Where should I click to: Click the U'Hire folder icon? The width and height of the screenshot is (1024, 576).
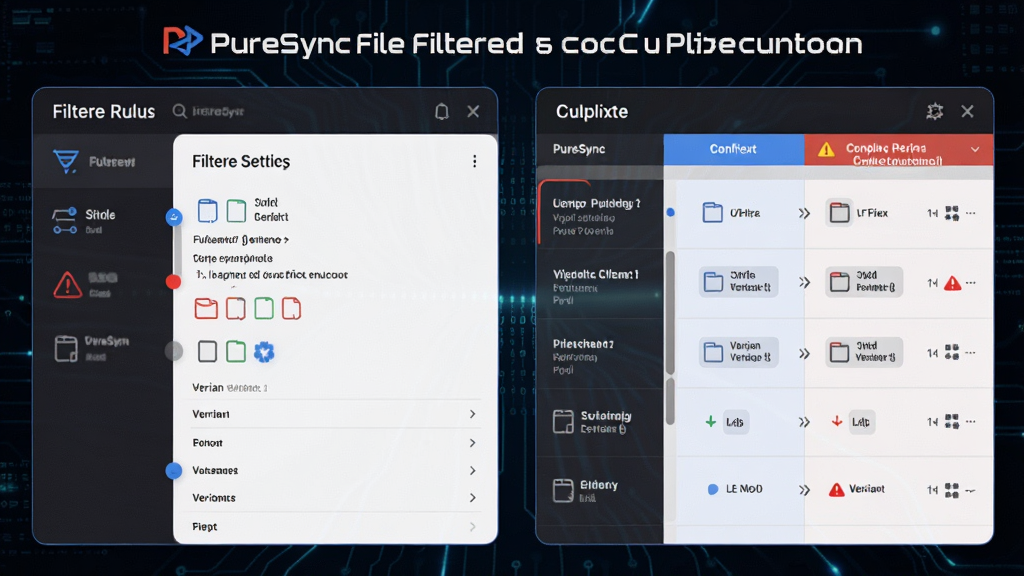click(x=712, y=213)
